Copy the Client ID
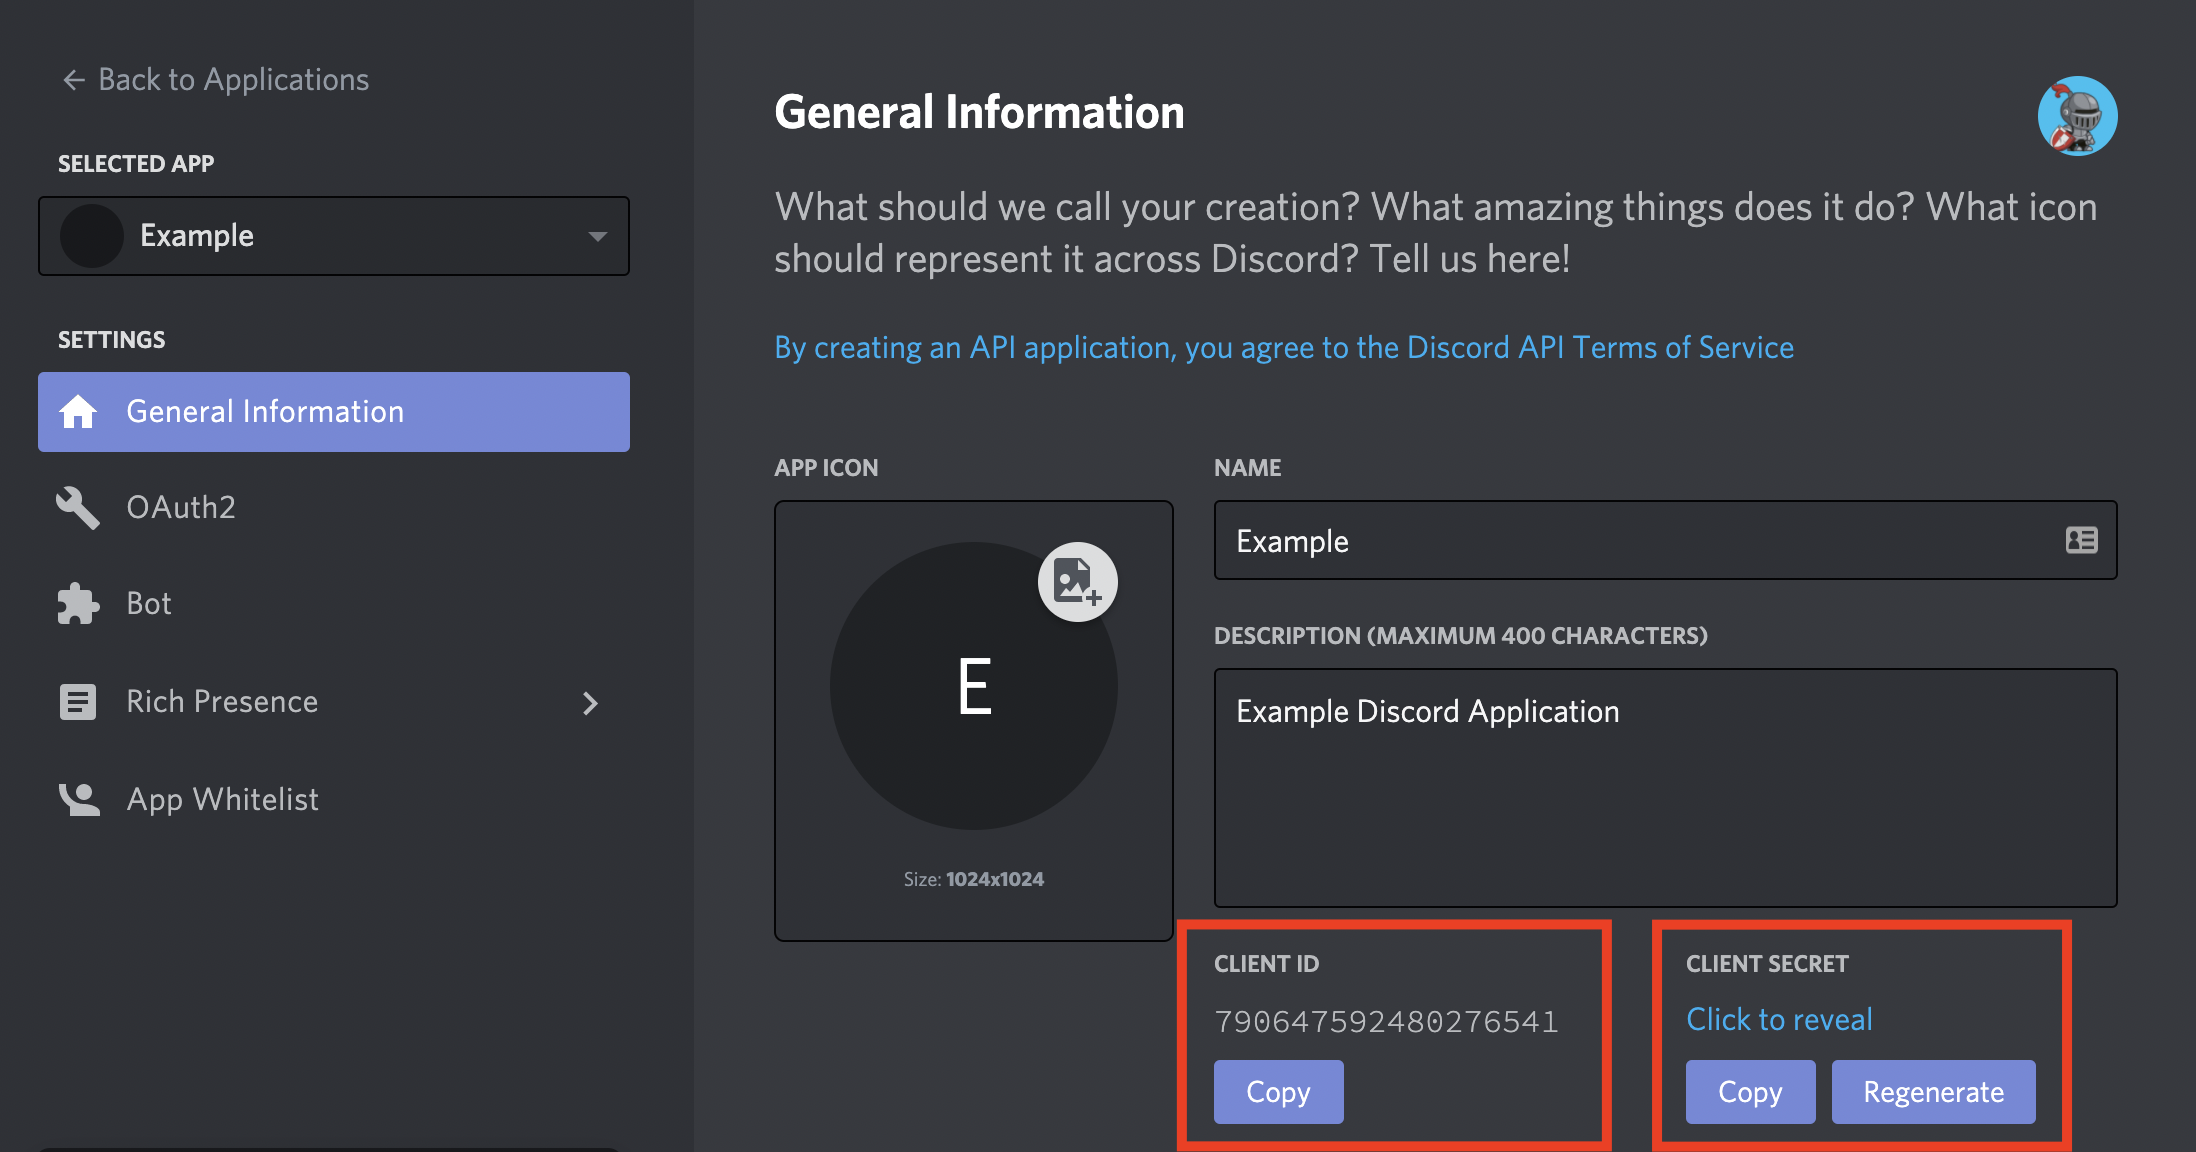2196x1152 pixels. coord(1278,1092)
